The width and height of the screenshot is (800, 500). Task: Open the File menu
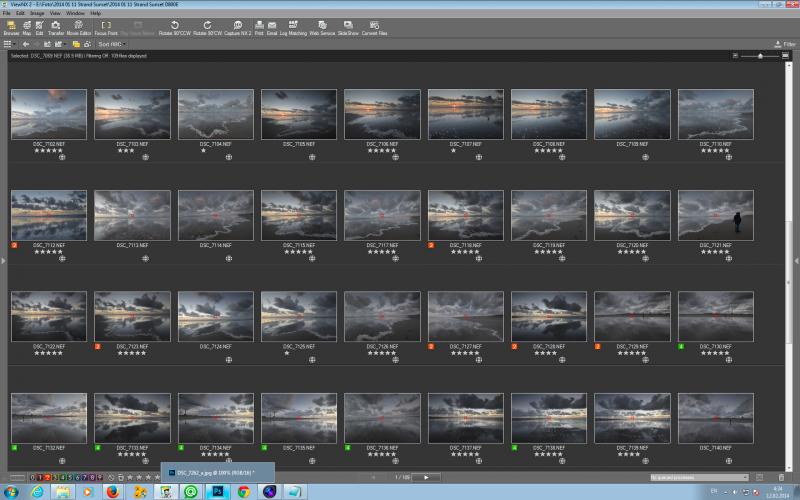coord(7,13)
